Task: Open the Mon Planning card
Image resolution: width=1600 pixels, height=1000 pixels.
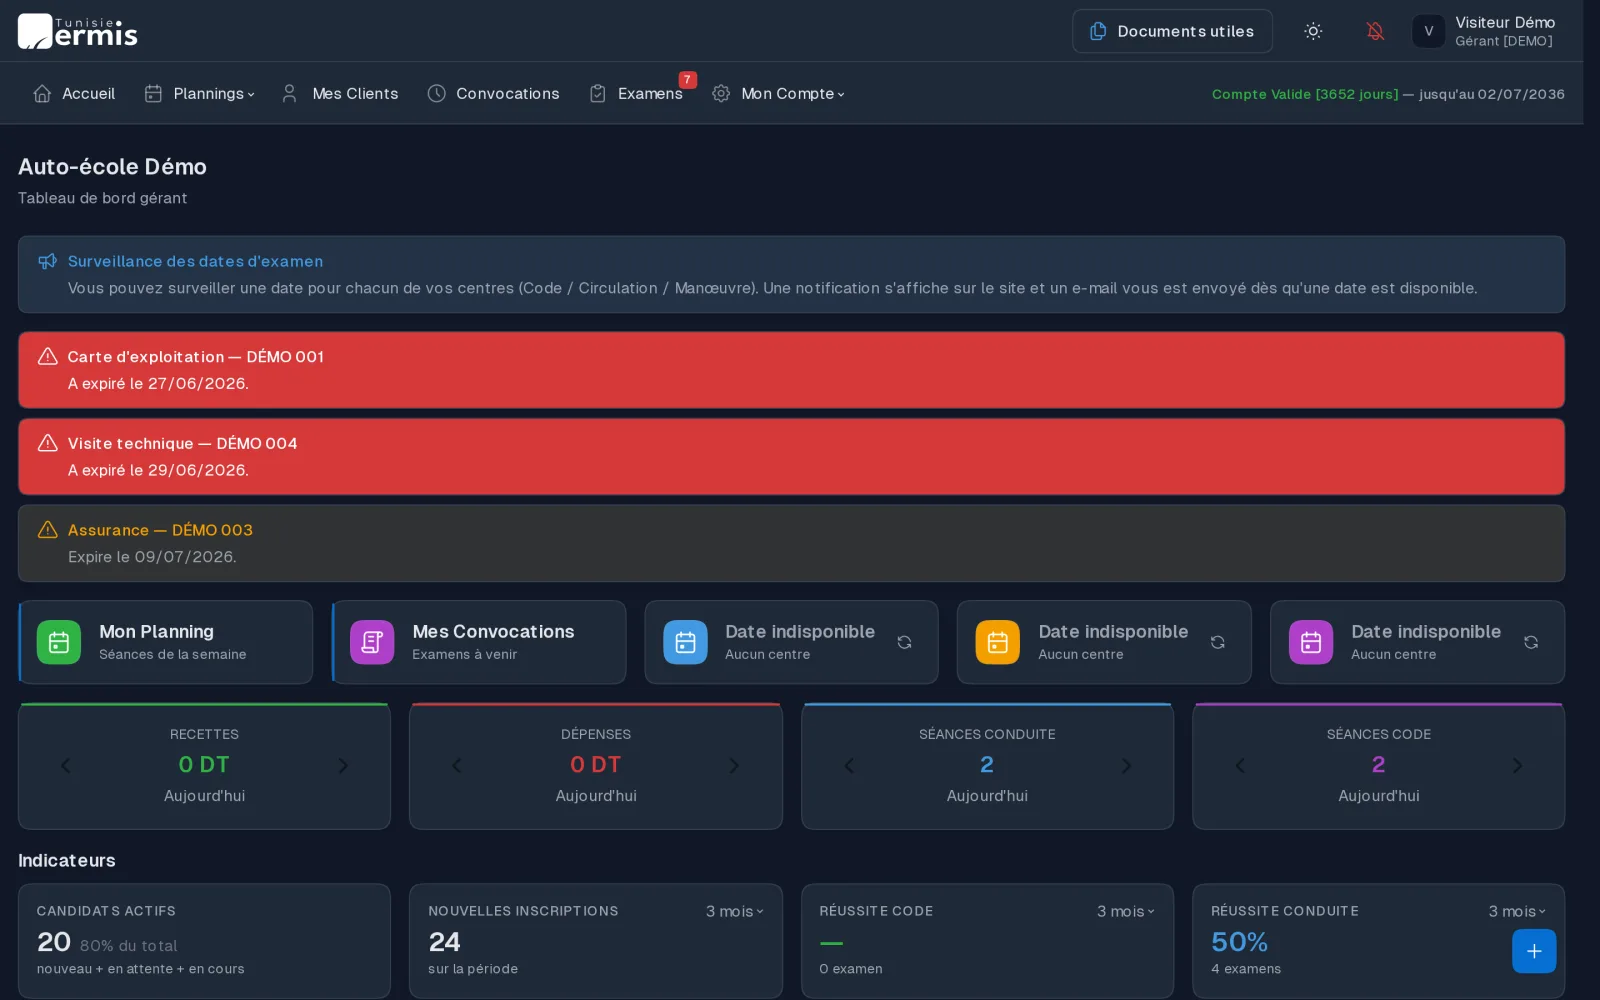Action: tap(166, 642)
